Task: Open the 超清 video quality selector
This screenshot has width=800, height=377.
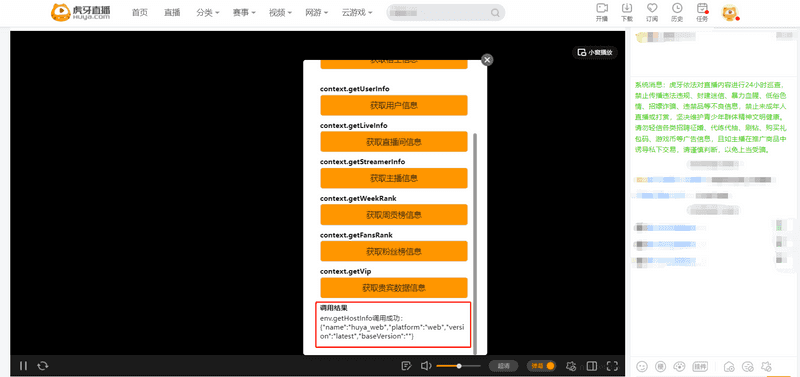Action: click(x=504, y=366)
